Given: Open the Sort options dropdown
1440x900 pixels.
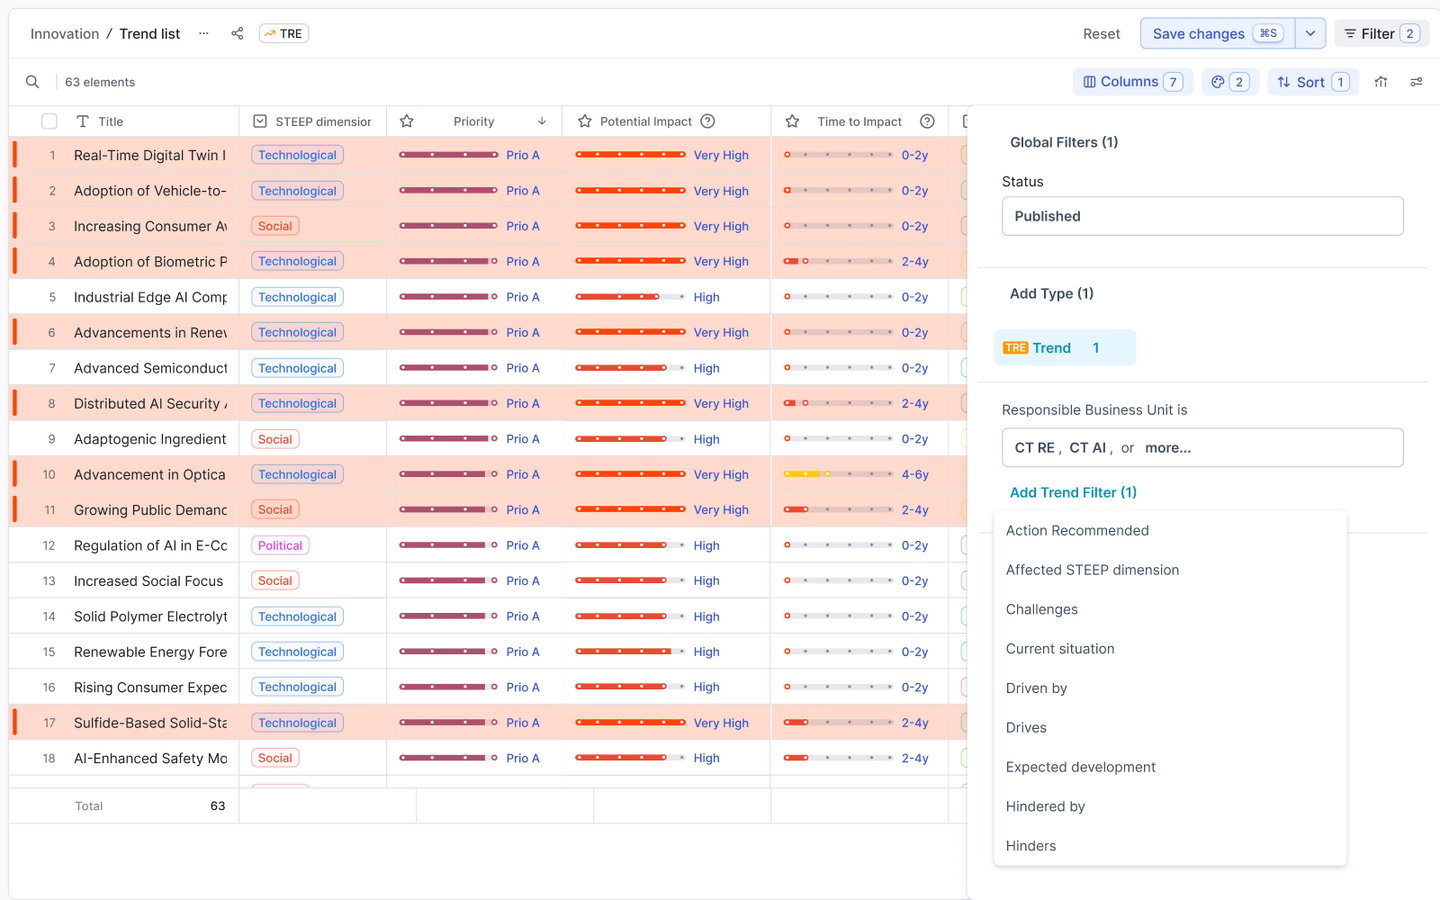Looking at the screenshot, I should (1313, 82).
